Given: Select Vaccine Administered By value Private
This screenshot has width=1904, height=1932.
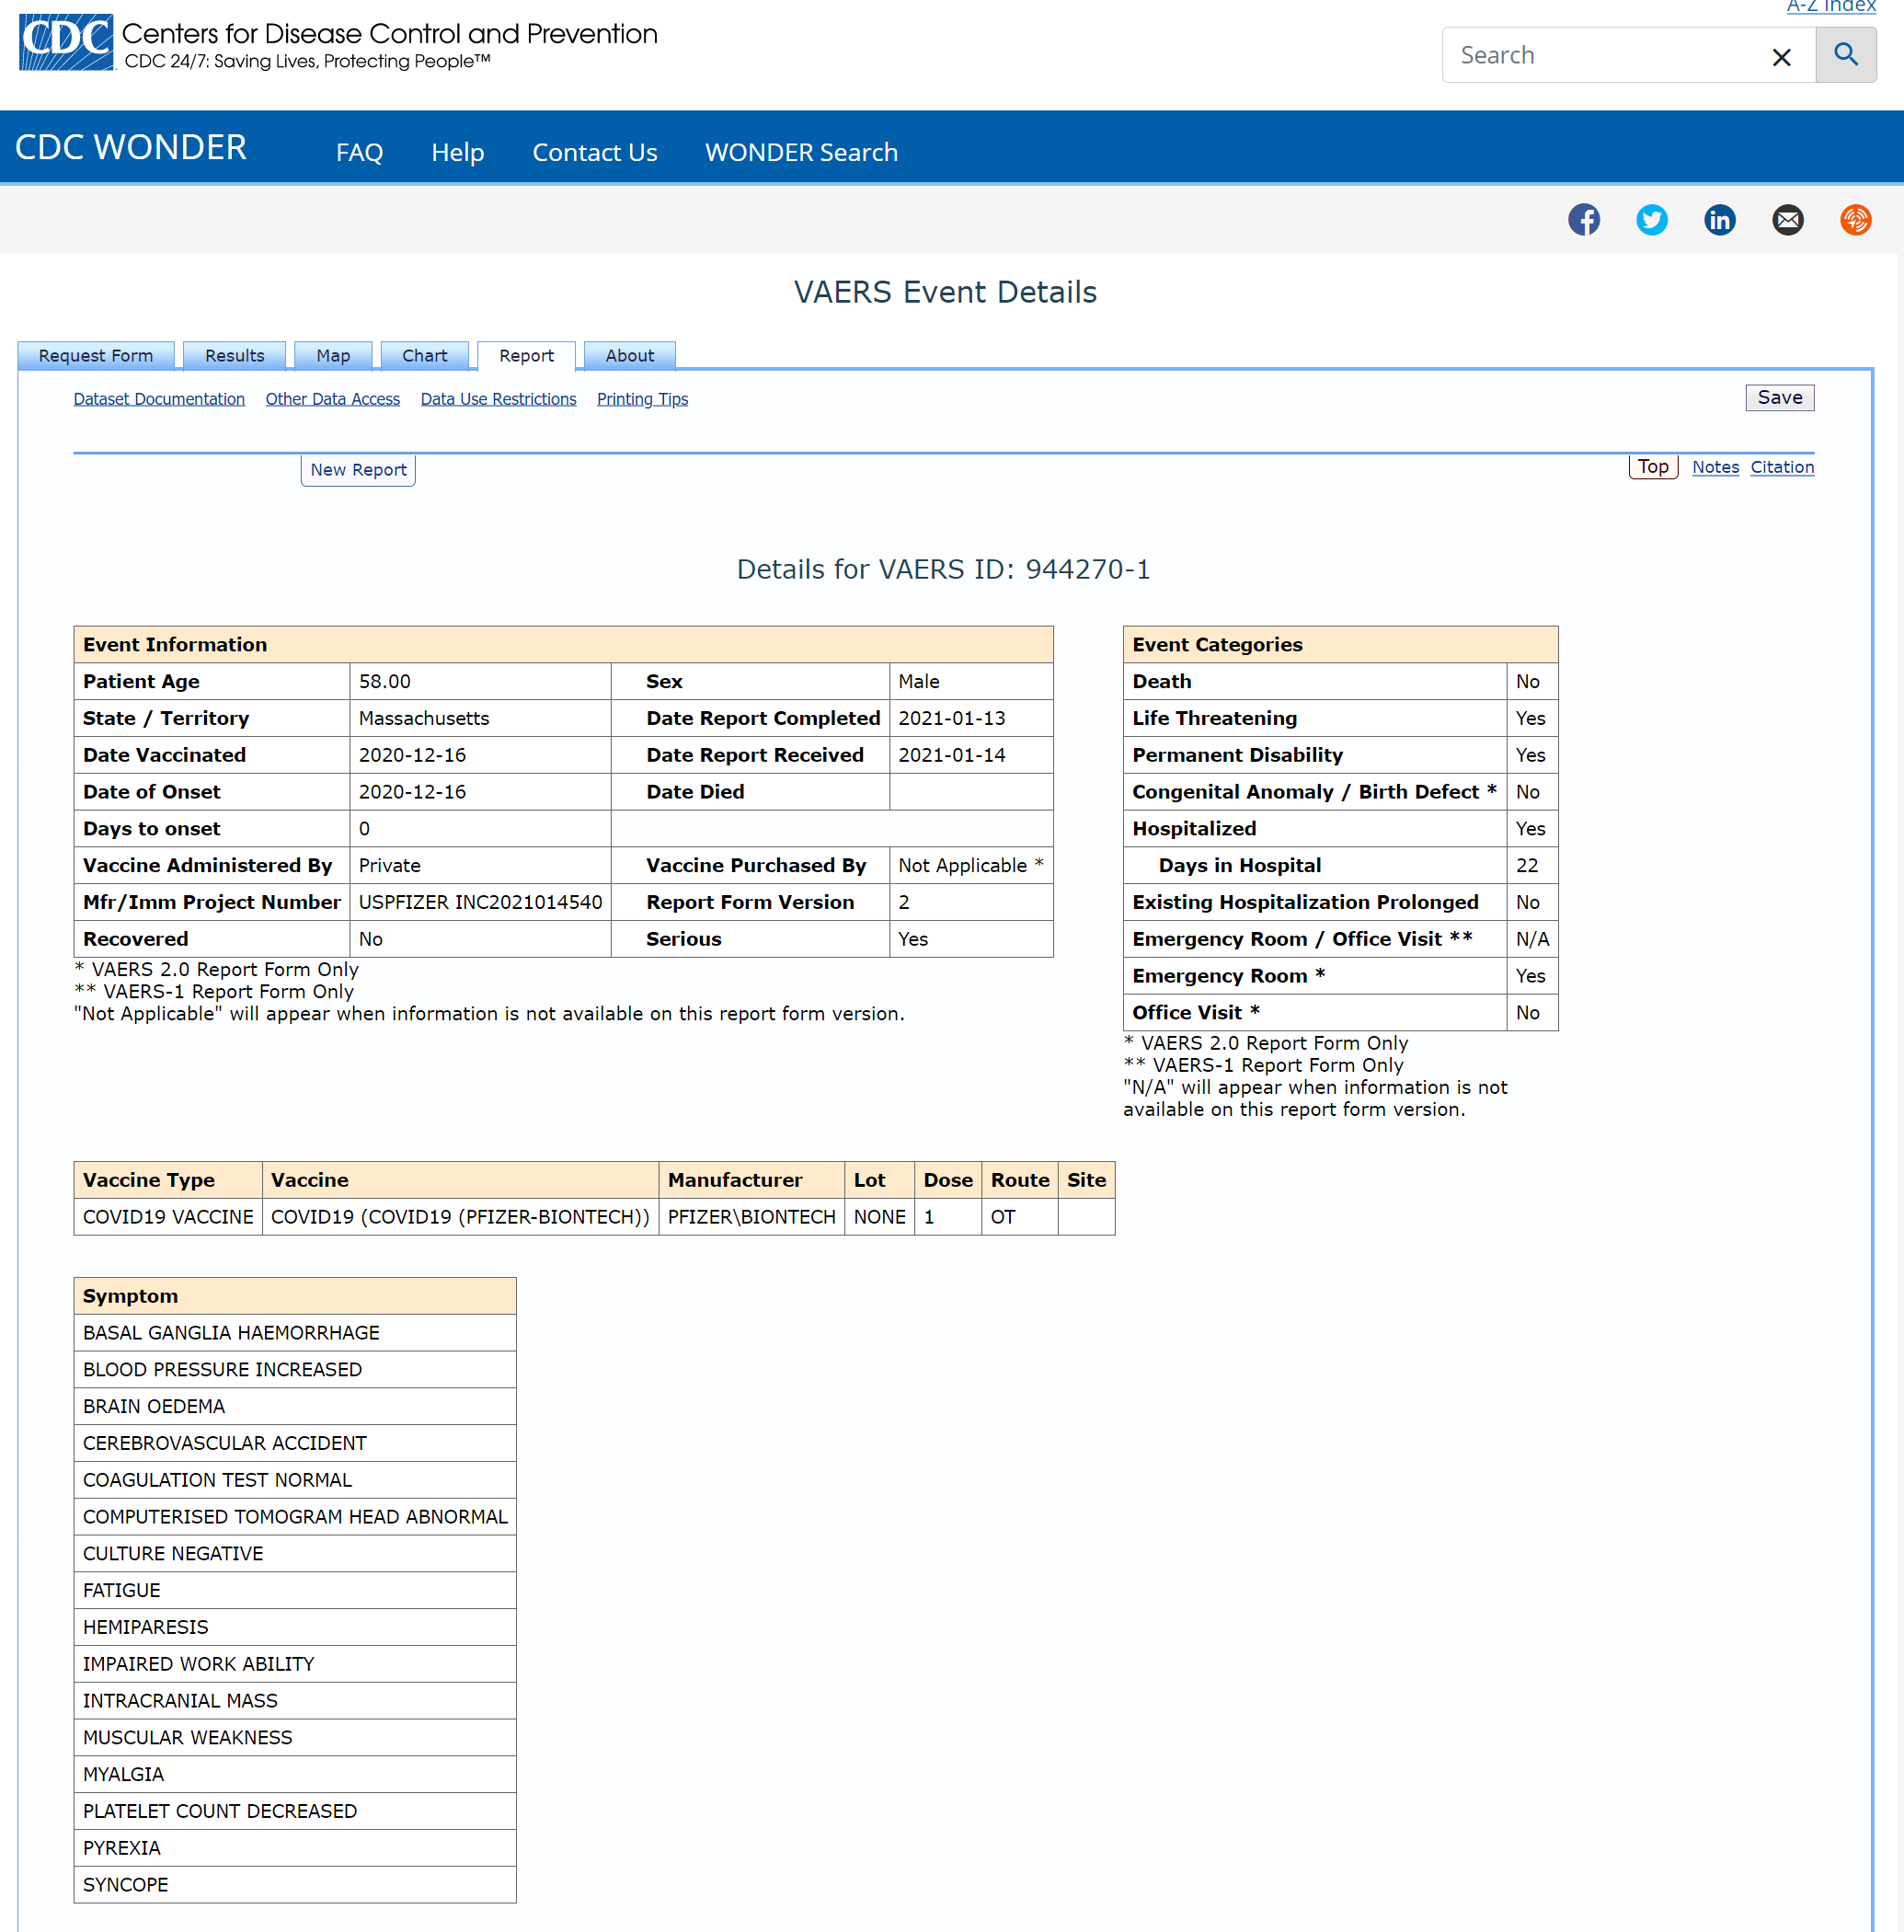Looking at the screenshot, I should coord(389,865).
